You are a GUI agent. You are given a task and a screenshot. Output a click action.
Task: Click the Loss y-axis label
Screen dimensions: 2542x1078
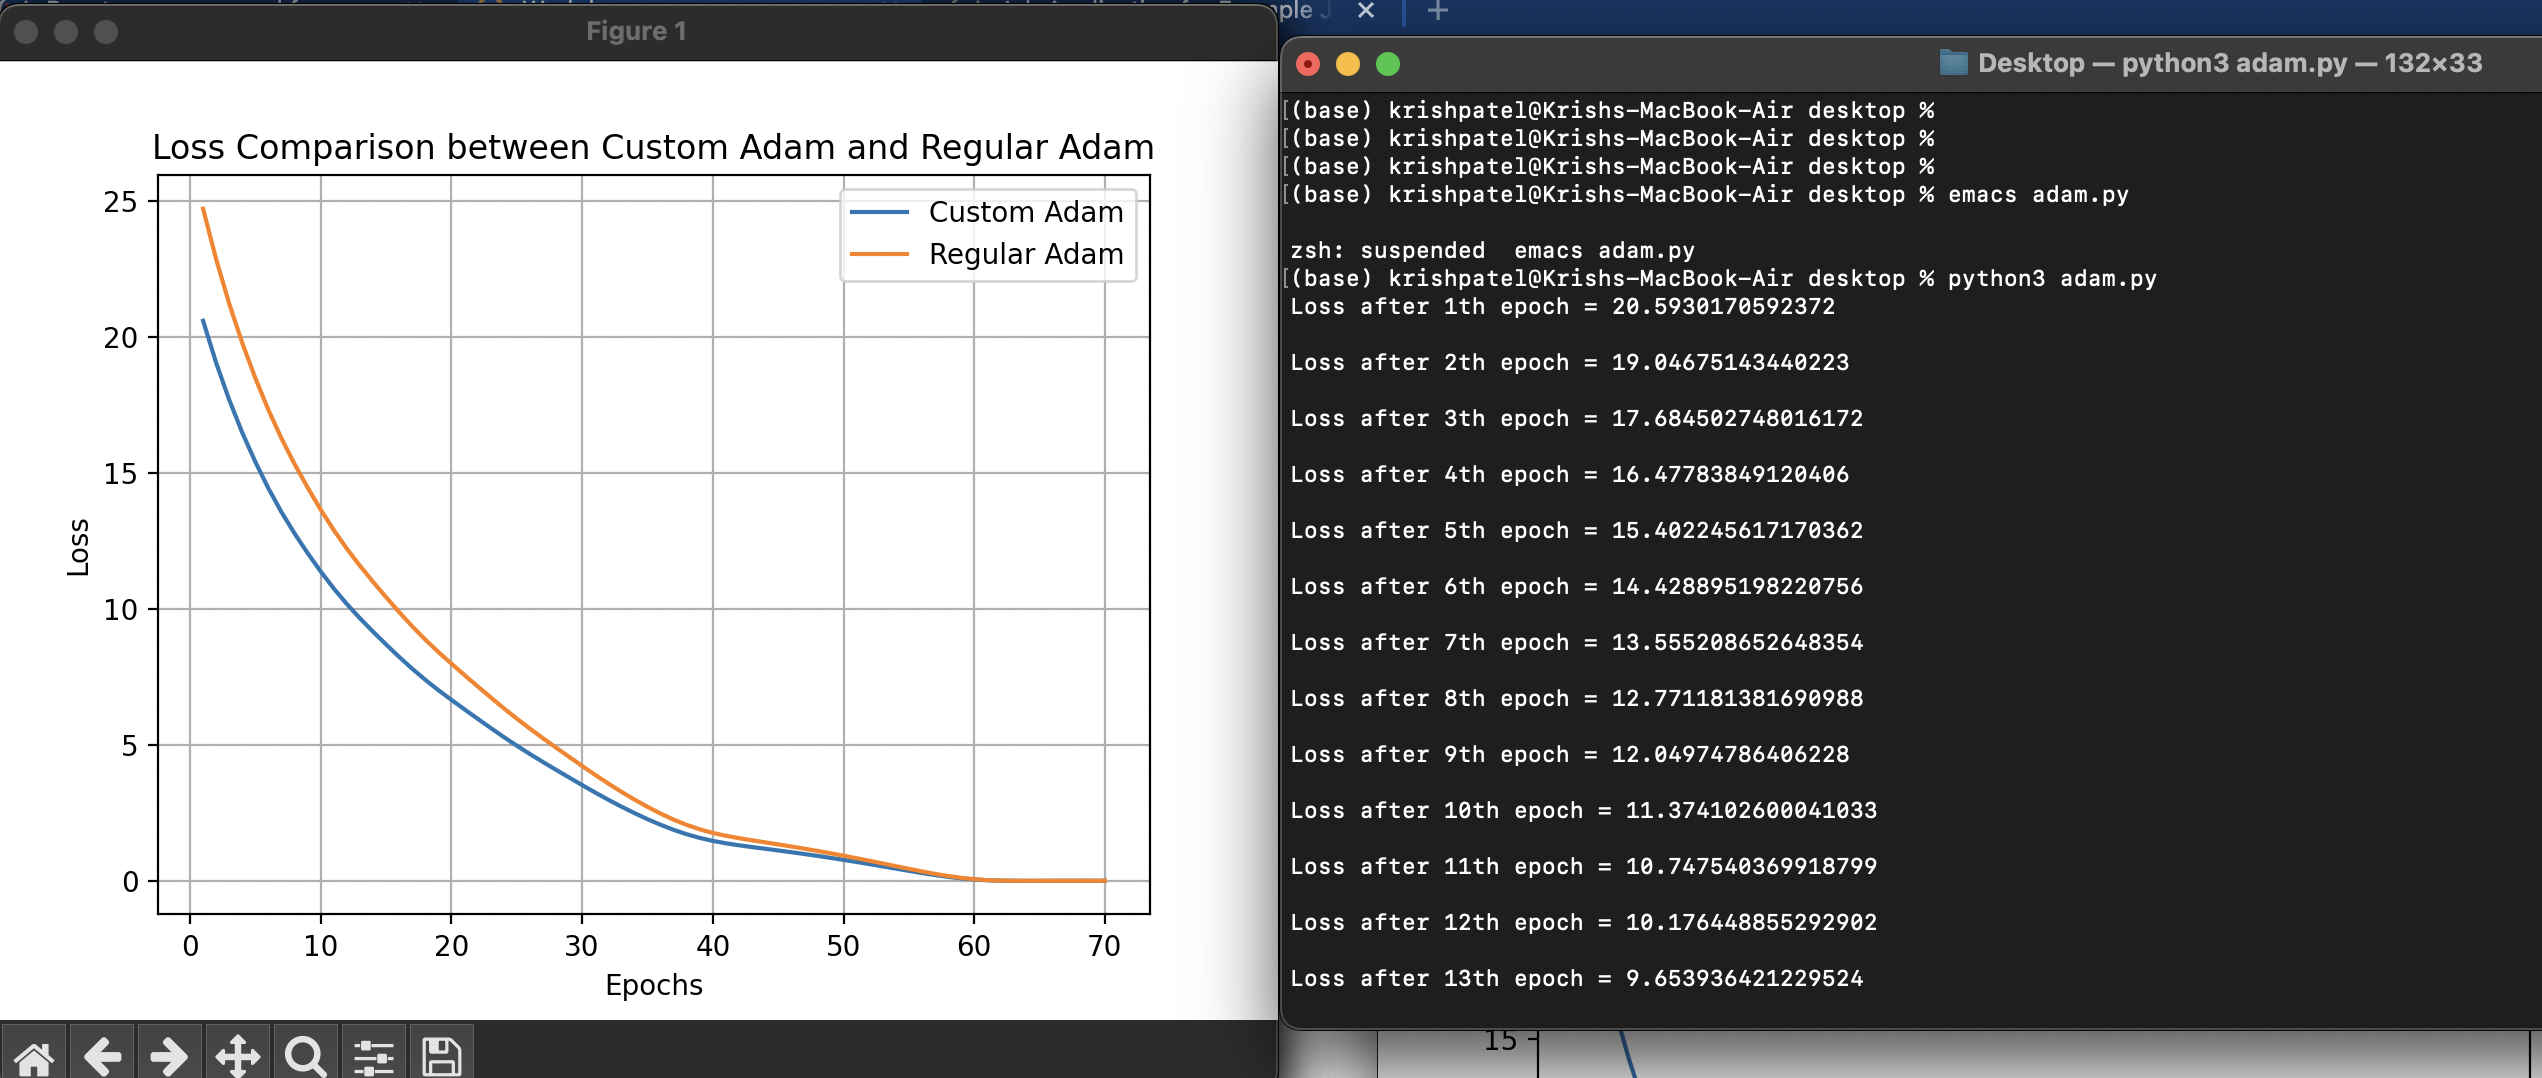[78, 547]
